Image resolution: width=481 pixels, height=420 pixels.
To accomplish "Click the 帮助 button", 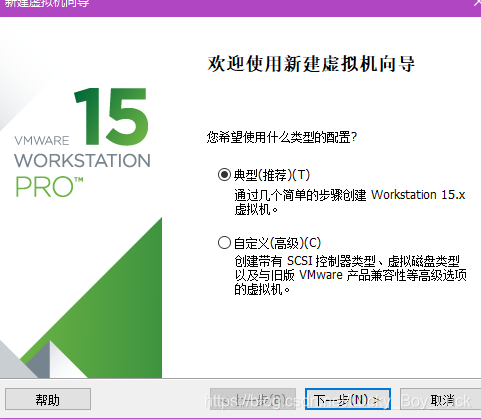I will pos(48,399).
